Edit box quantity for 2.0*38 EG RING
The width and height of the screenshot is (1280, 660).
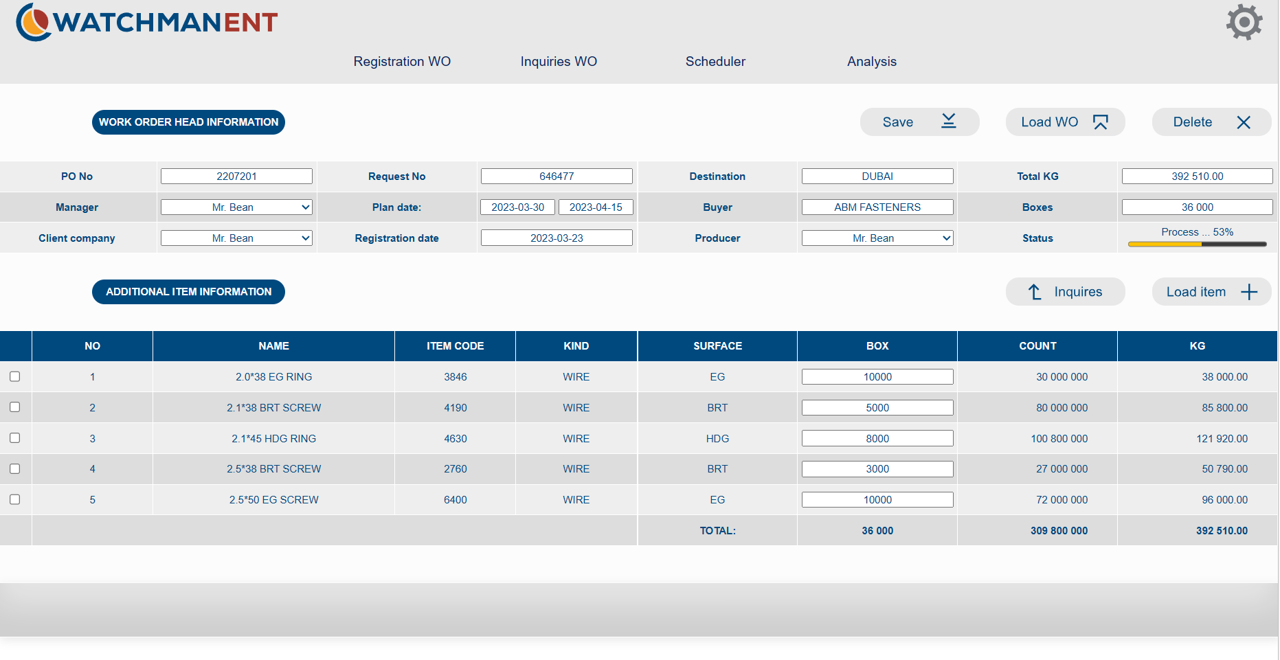click(877, 377)
